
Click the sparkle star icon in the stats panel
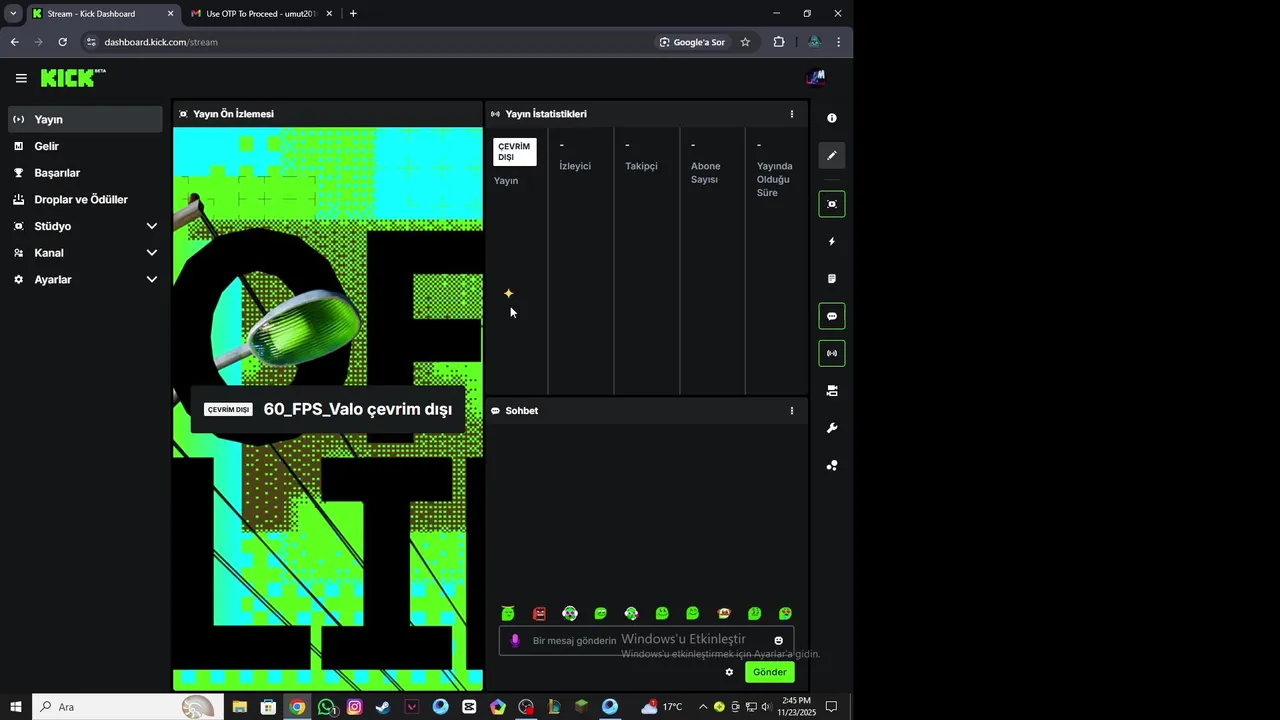tap(508, 293)
